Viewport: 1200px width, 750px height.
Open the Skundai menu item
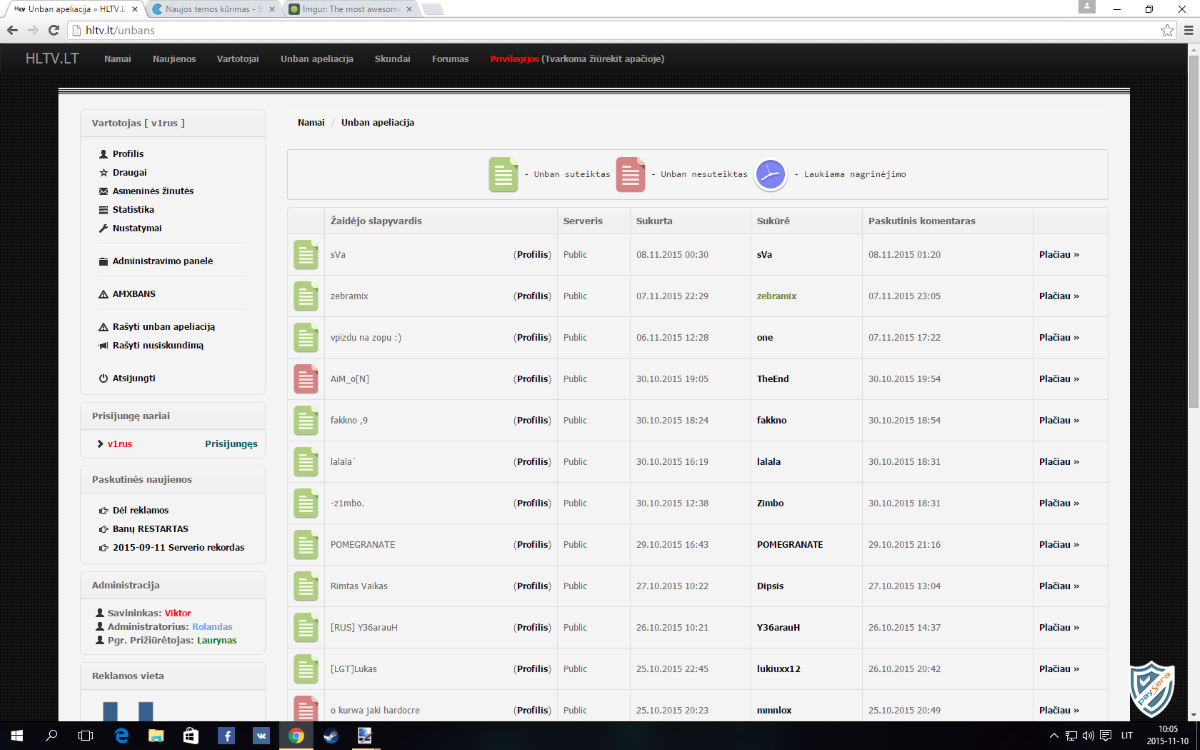[392, 59]
